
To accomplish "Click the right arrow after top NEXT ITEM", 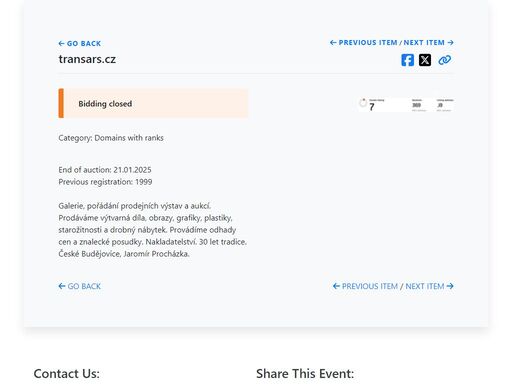I will 450,42.
